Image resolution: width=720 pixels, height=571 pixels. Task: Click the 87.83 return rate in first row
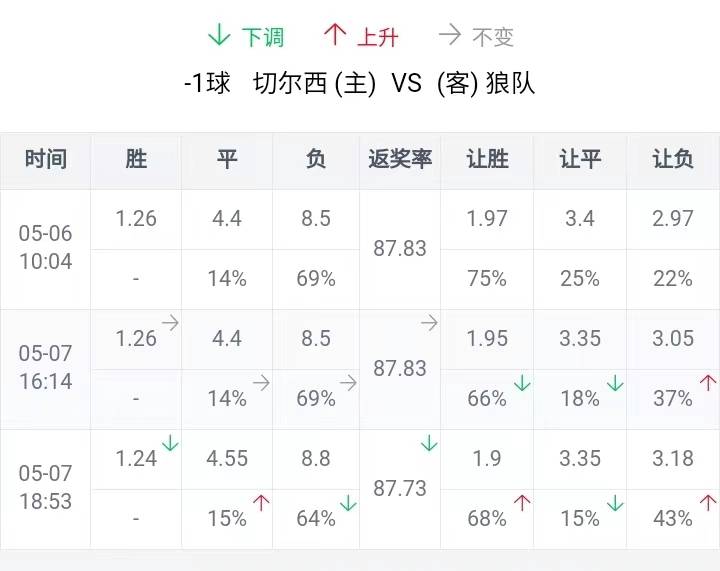[x=400, y=248]
